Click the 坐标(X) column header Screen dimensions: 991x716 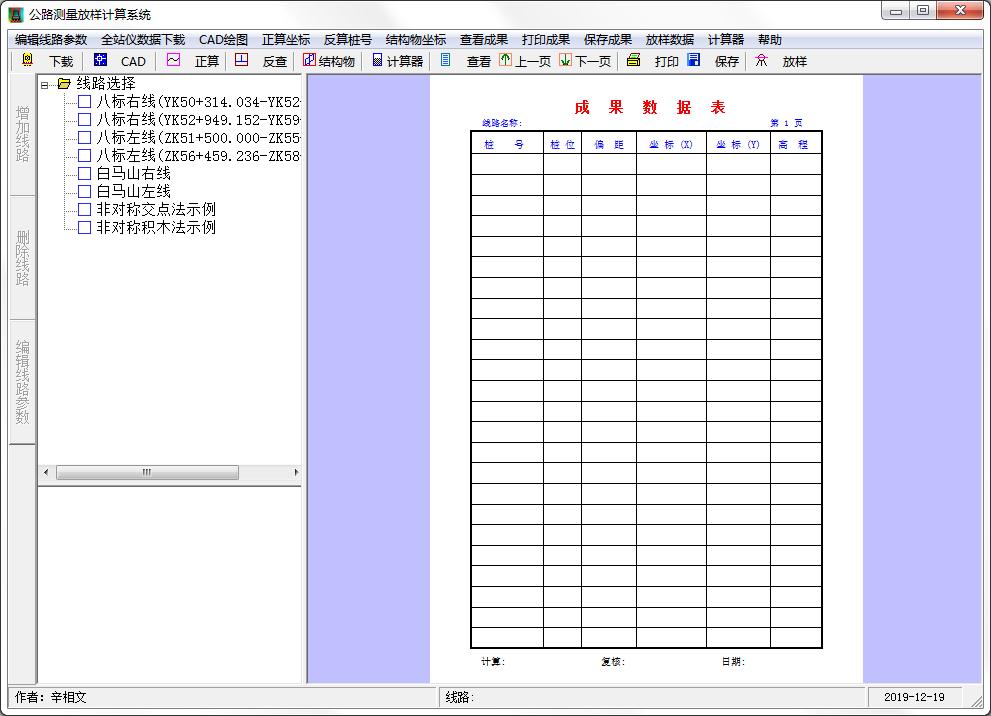coord(671,144)
